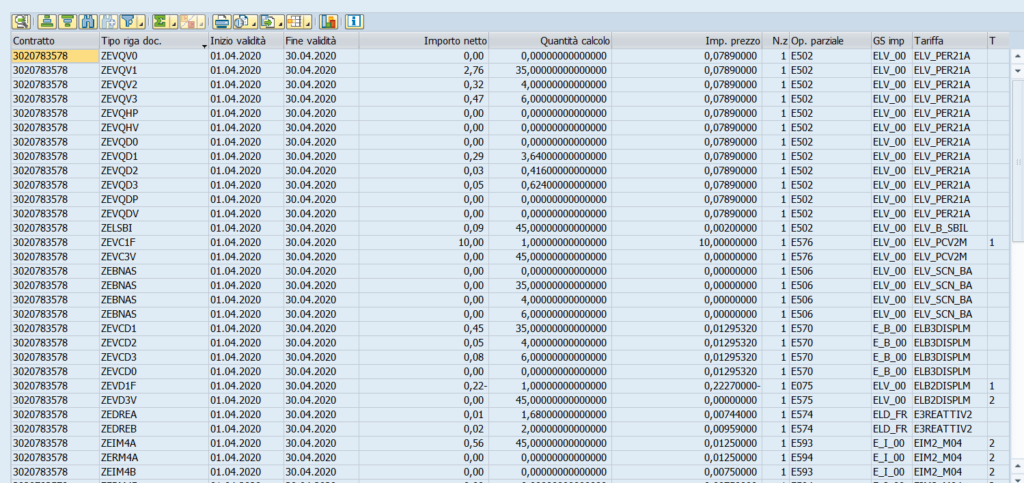This screenshot has height=483, width=1024.
Task: Click the 10,00000000 price value
Action: (x=687, y=242)
